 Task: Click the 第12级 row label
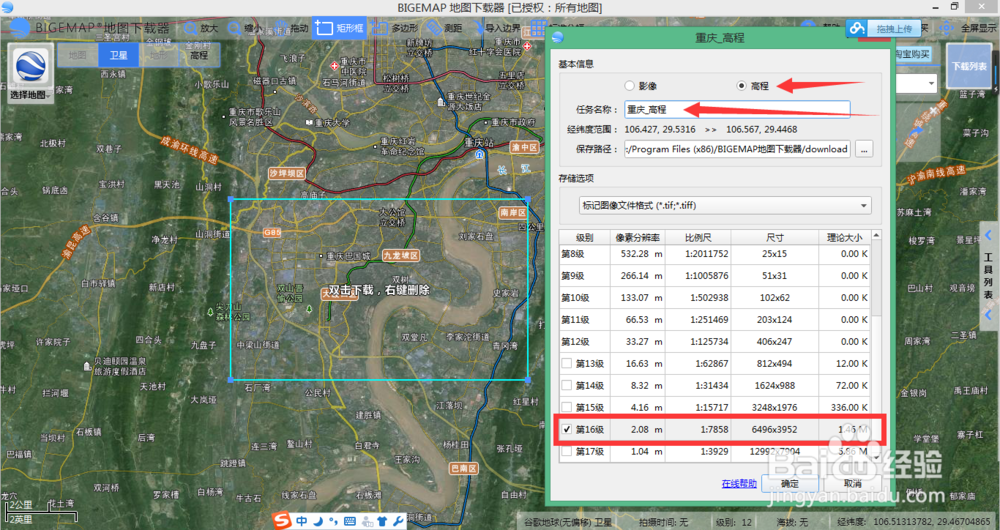coord(575,341)
